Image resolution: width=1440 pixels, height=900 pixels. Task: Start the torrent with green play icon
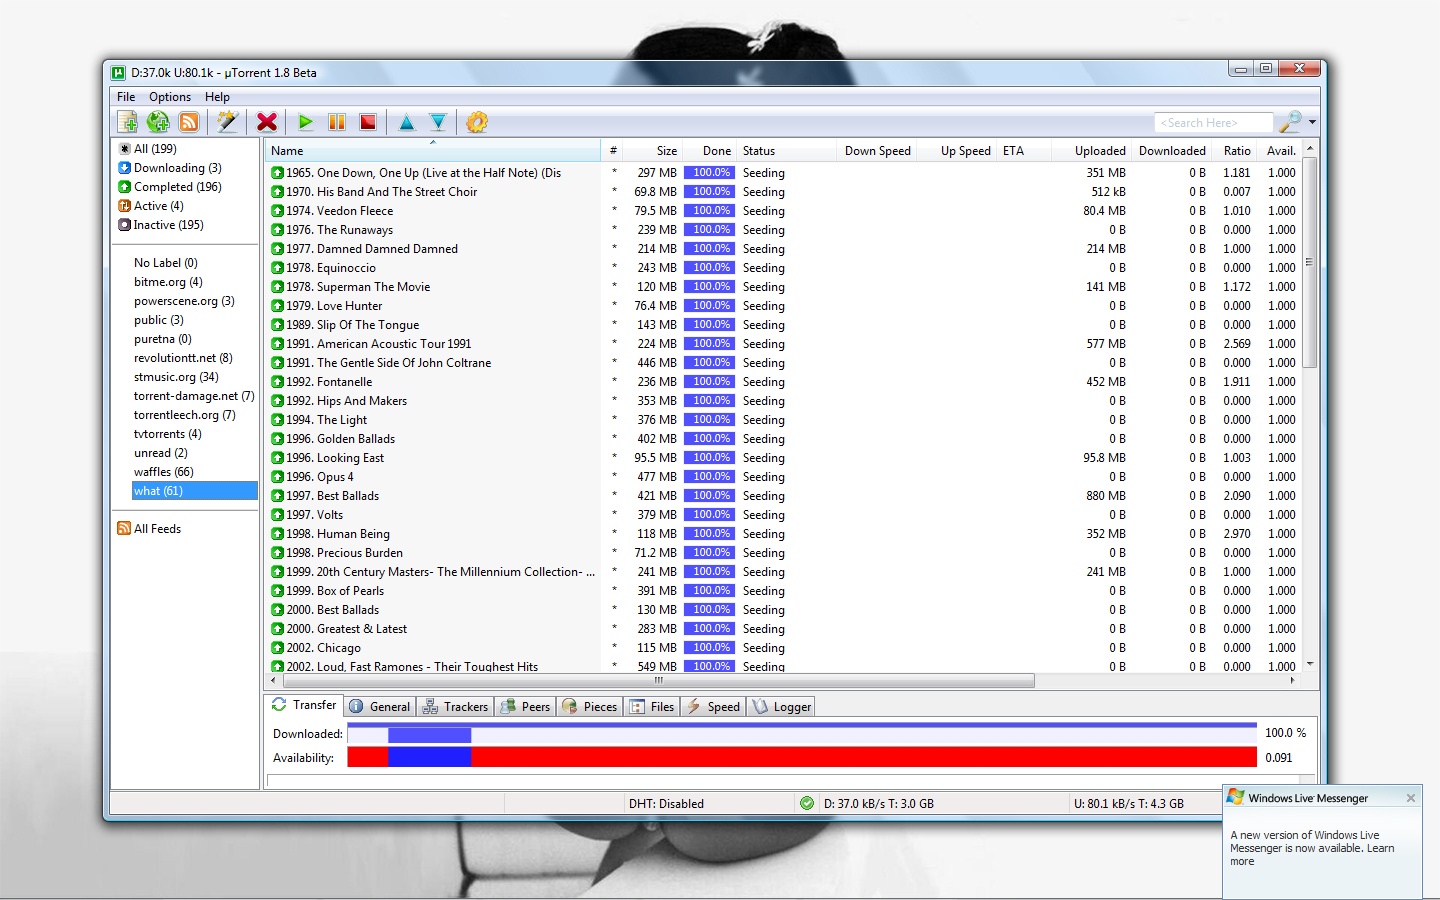click(306, 122)
